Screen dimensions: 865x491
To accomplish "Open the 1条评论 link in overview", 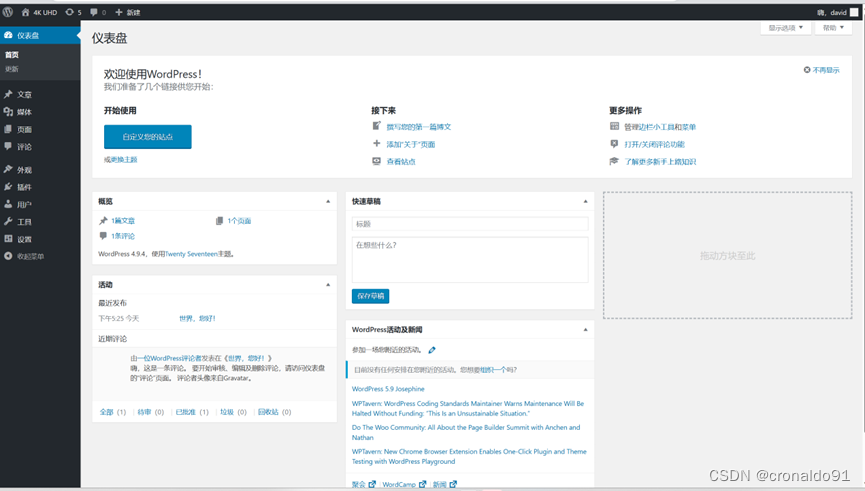I will [123, 236].
